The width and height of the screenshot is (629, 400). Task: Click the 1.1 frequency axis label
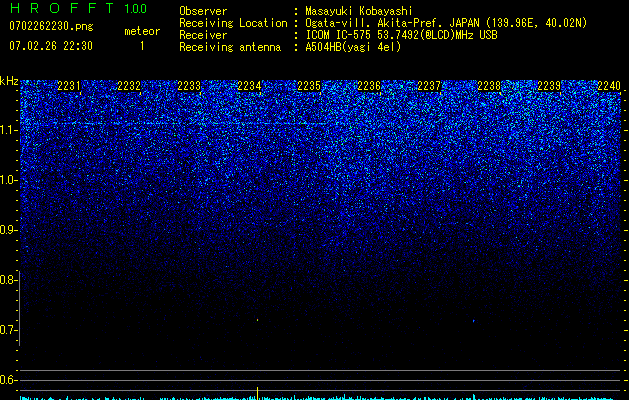(x=8, y=130)
